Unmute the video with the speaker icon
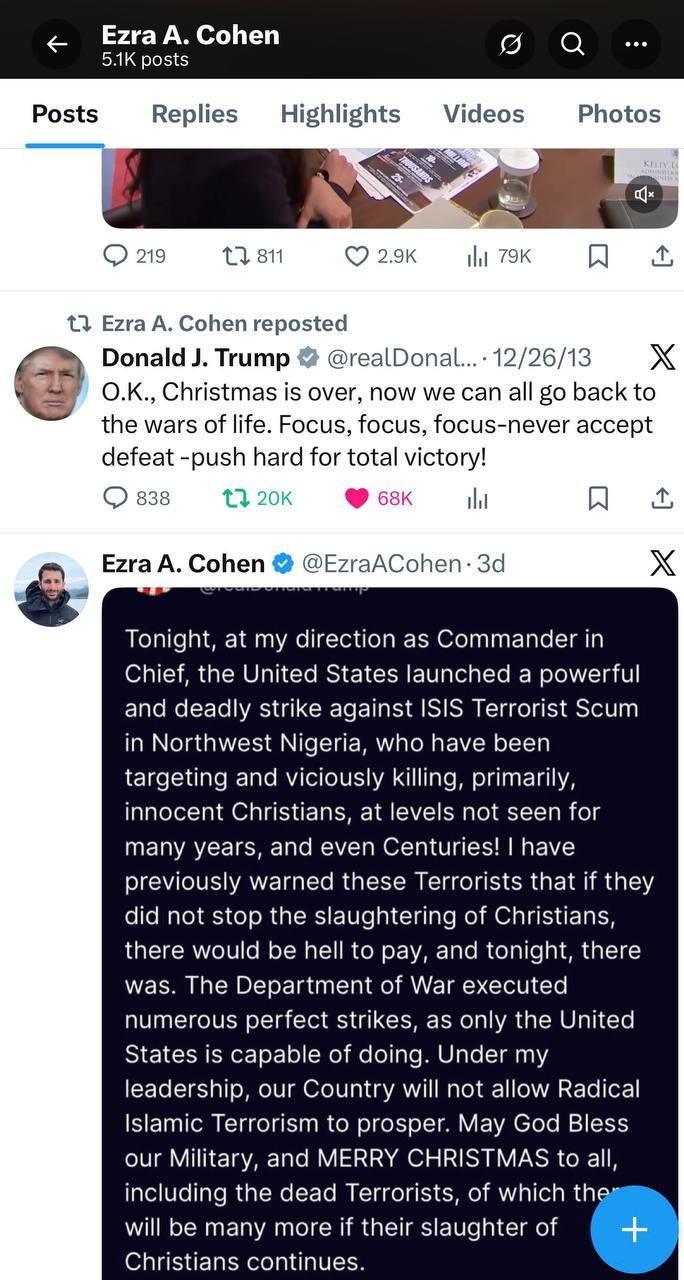Screen dimensions: 684x1280 coord(645,194)
